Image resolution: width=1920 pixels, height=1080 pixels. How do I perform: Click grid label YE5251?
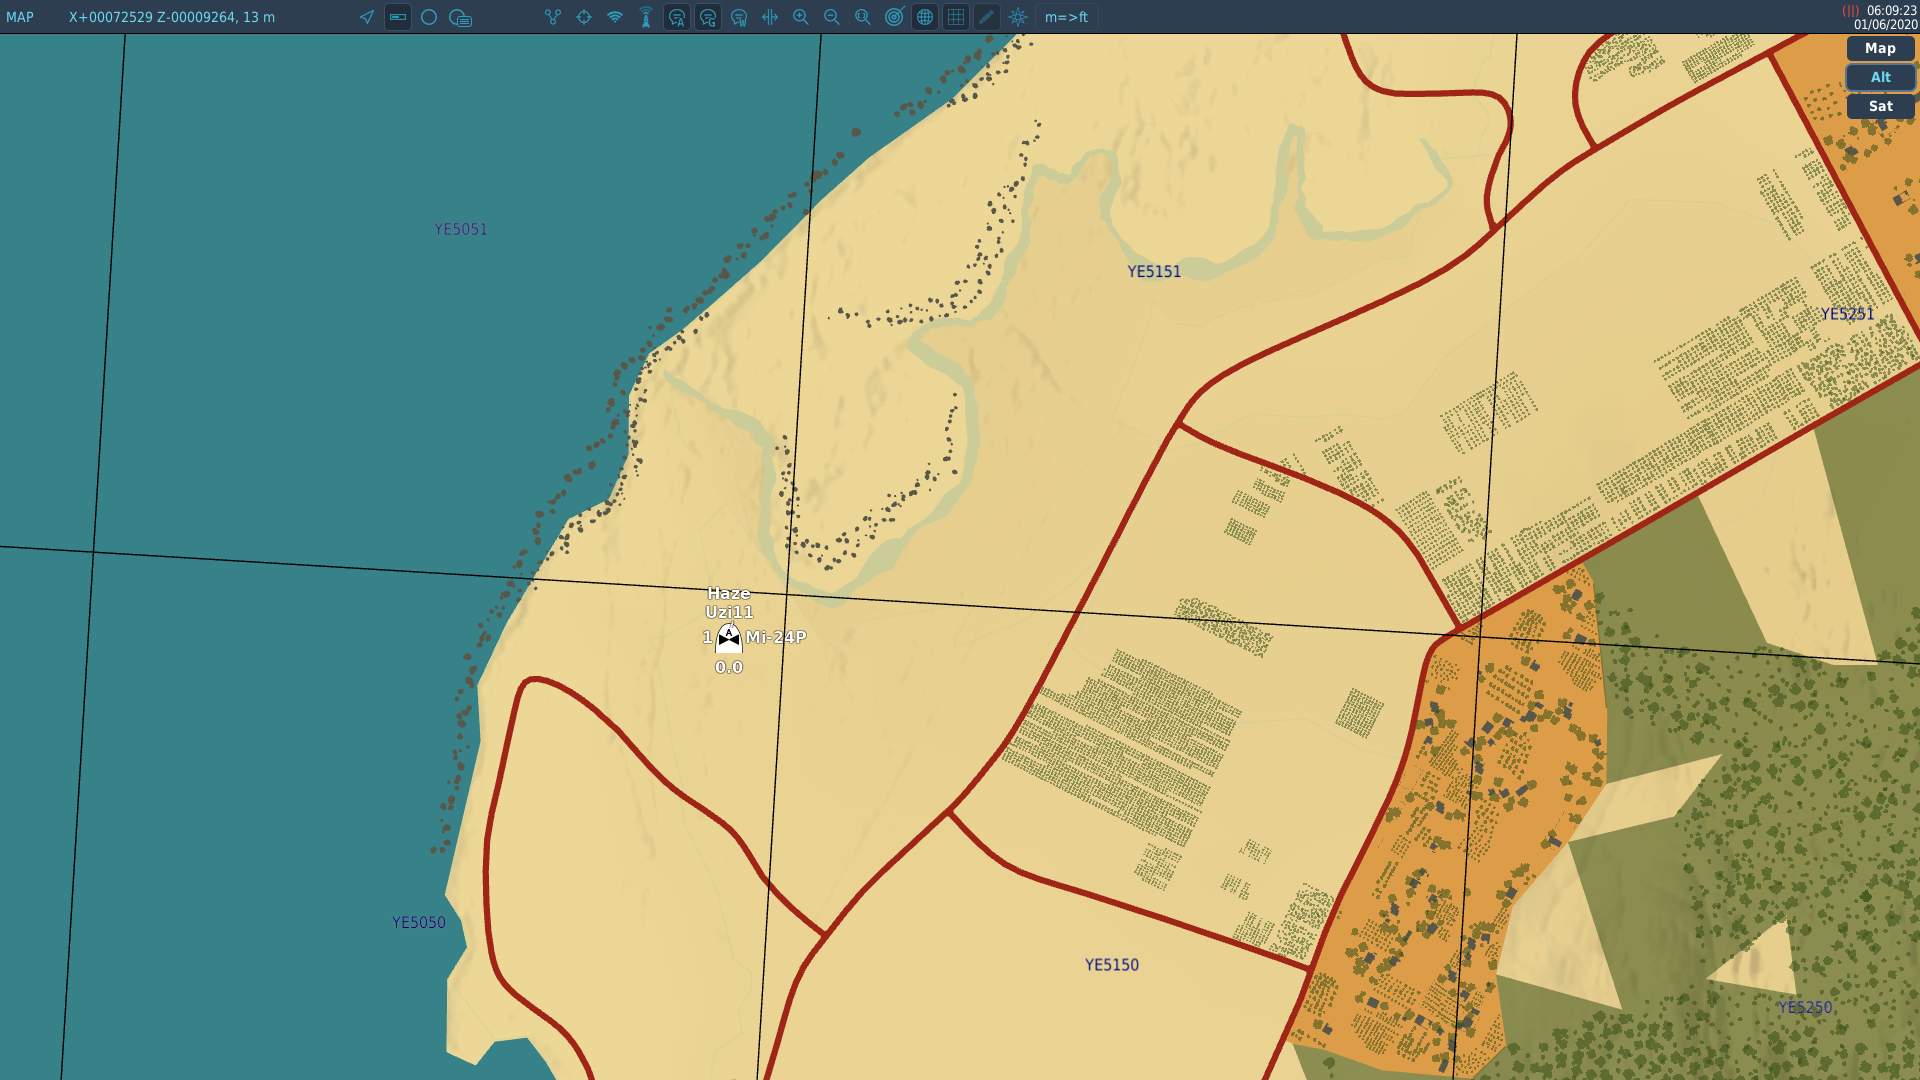coord(1847,314)
